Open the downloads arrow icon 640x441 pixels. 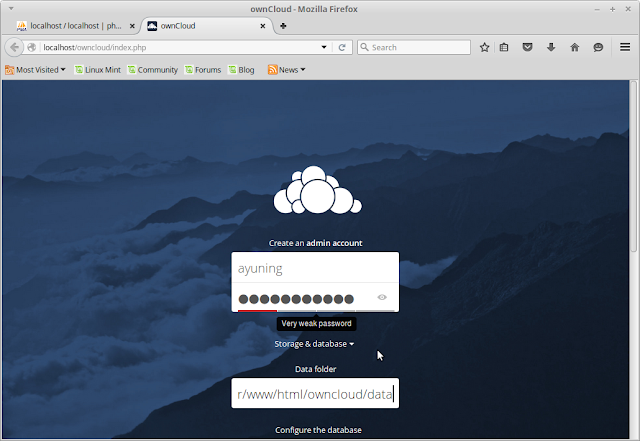point(551,47)
